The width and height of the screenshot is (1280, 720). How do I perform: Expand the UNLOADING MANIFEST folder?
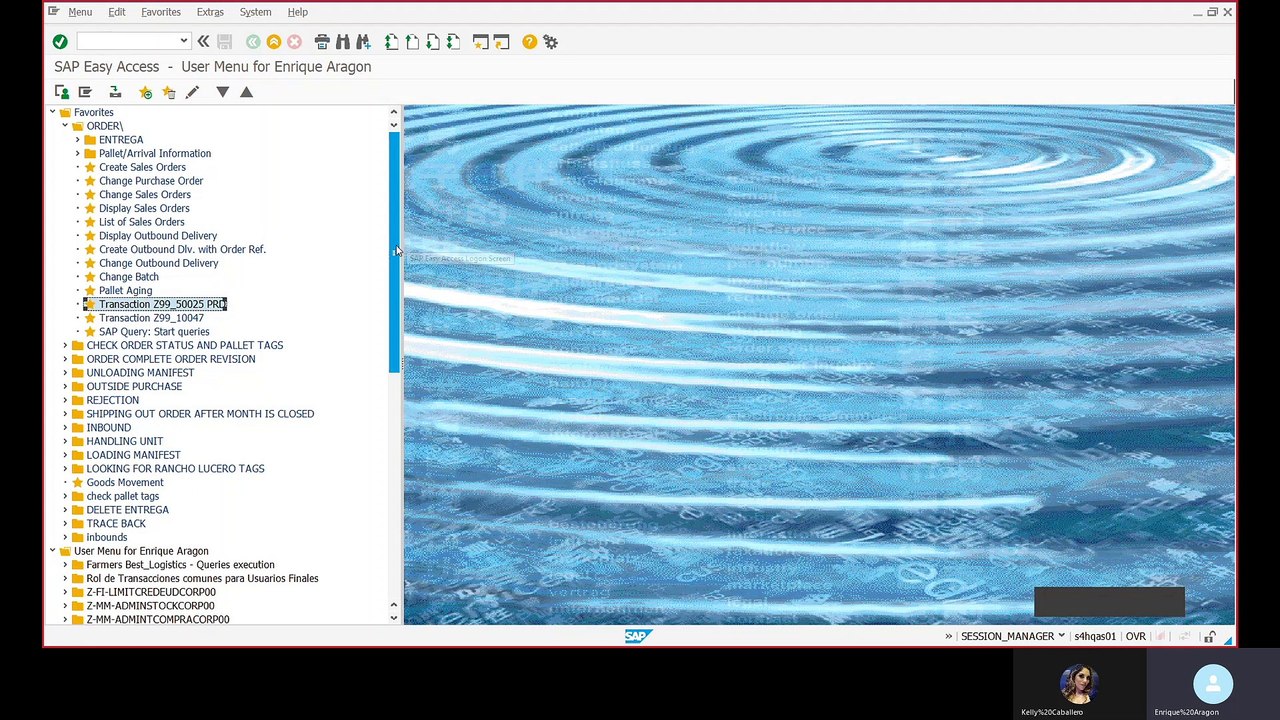click(x=65, y=373)
